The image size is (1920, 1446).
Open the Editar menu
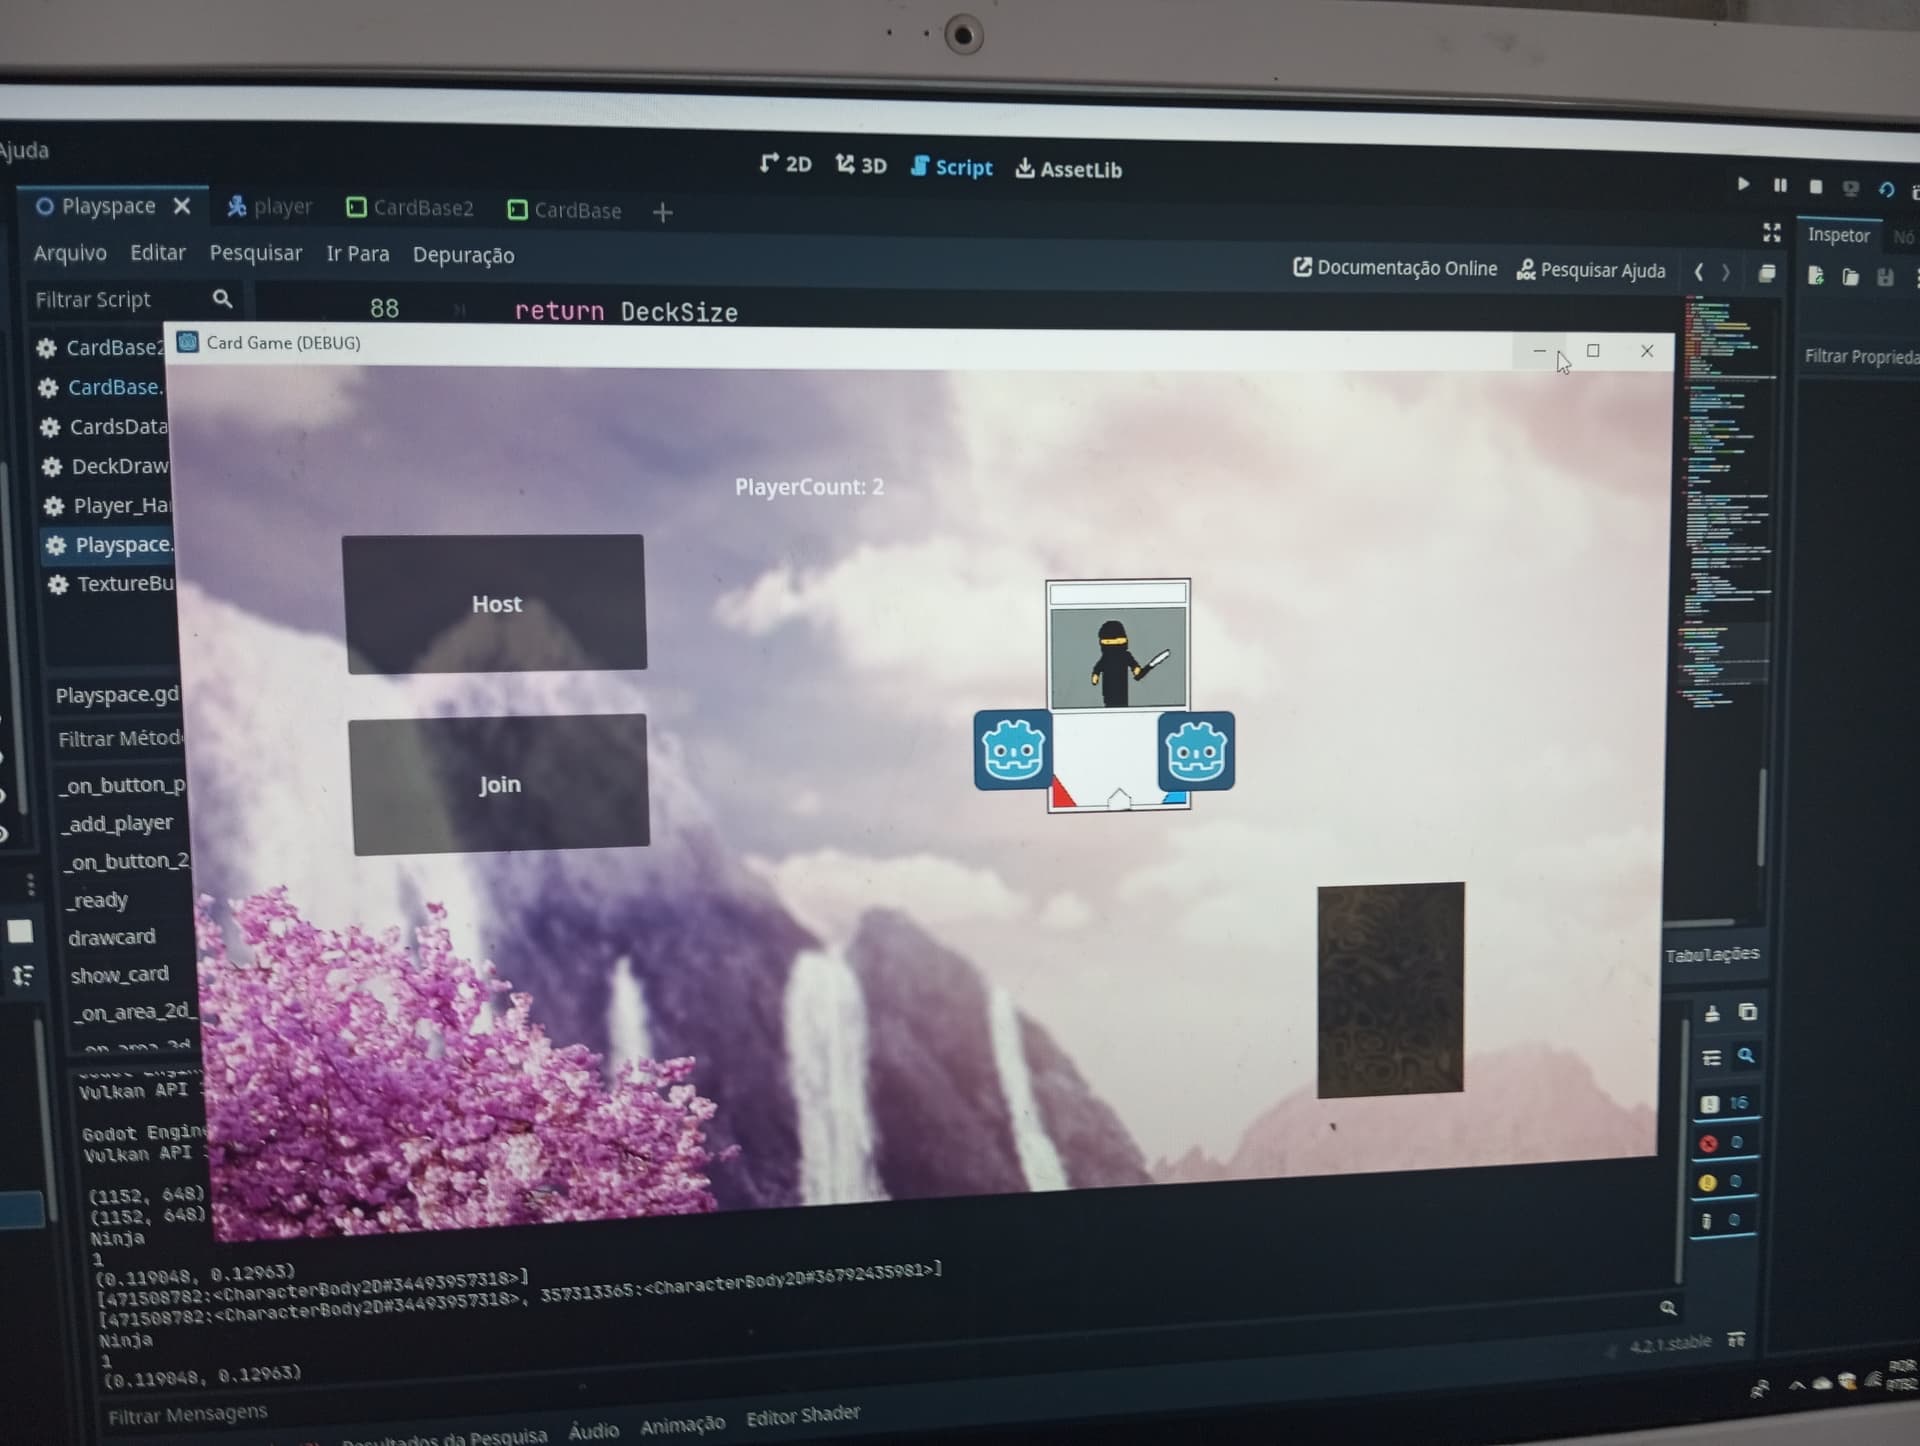click(158, 253)
